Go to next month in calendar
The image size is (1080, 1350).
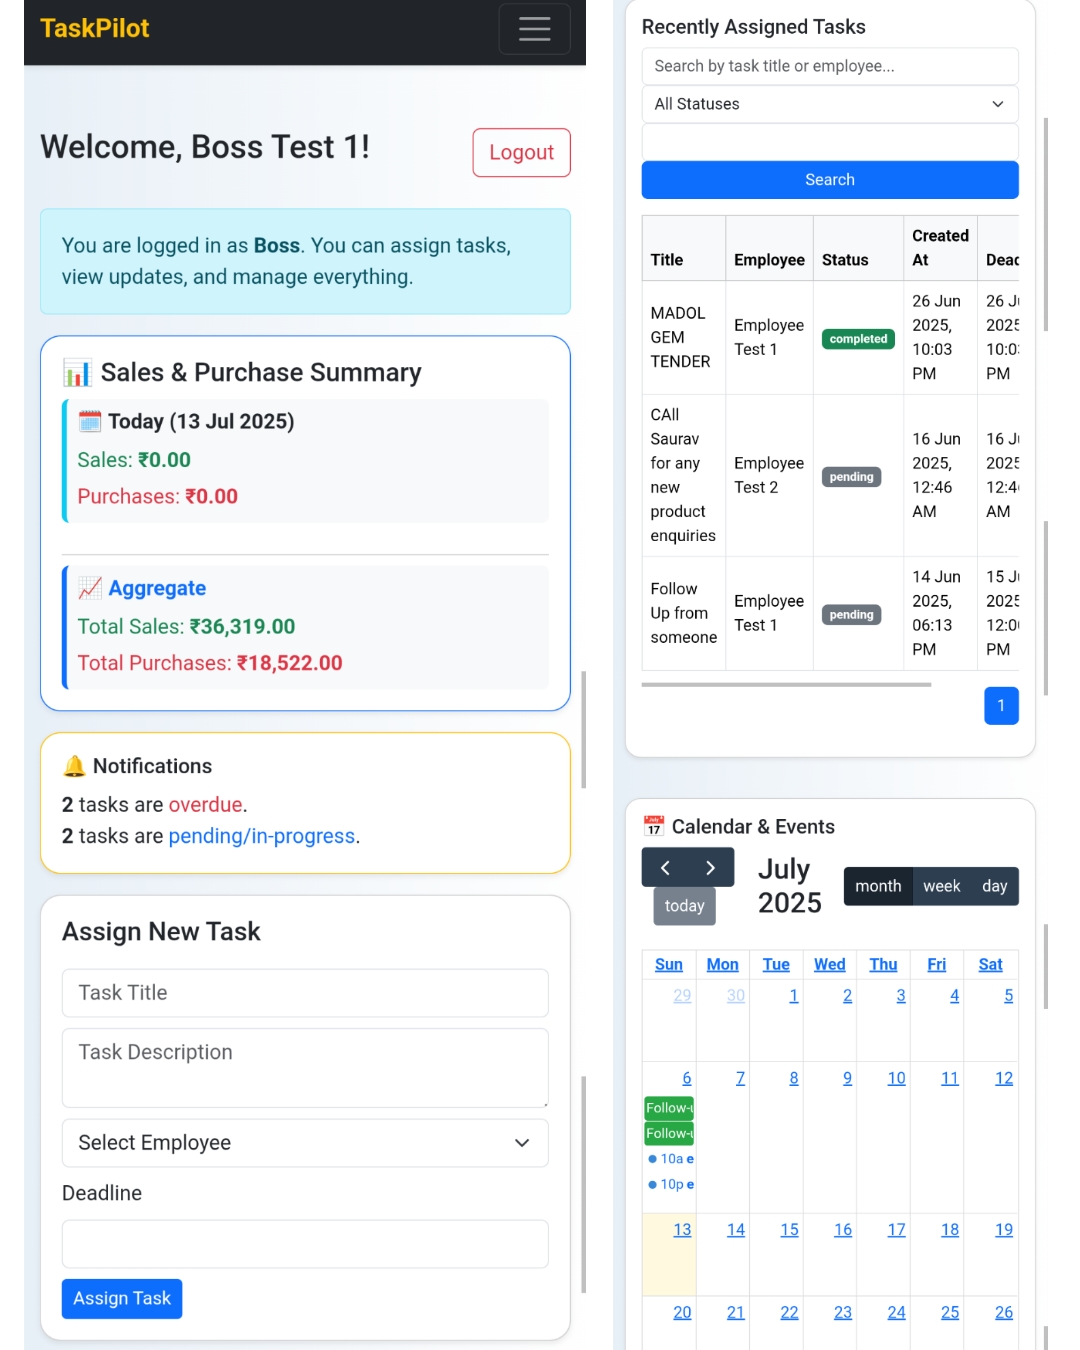[711, 868]
